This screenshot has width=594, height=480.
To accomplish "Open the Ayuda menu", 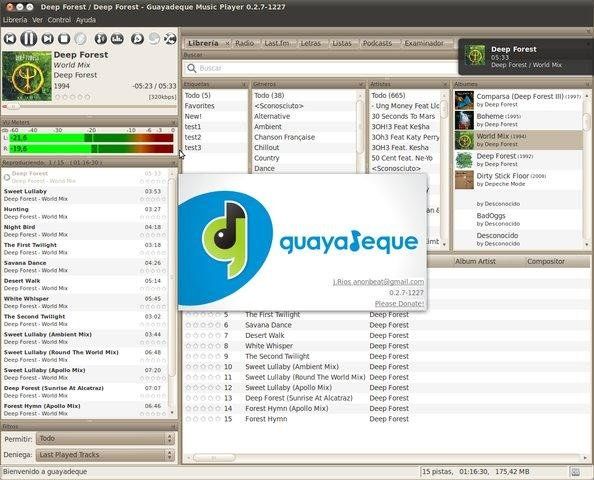I will [x=86, y=20].
